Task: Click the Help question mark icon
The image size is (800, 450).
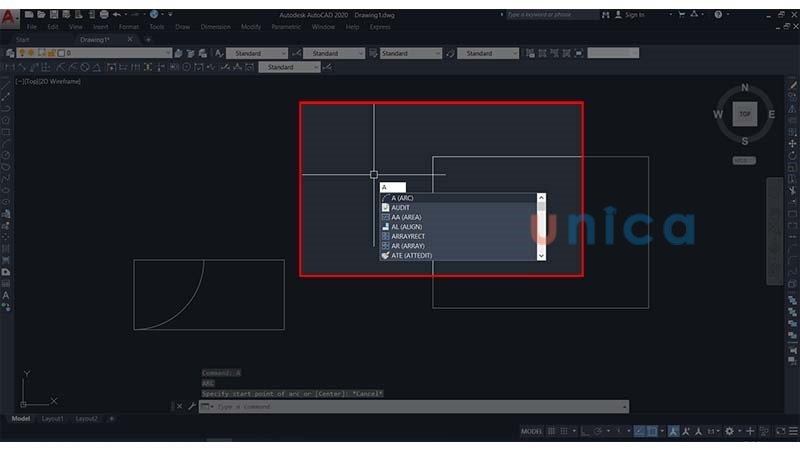Action: [x=715, y=14]
